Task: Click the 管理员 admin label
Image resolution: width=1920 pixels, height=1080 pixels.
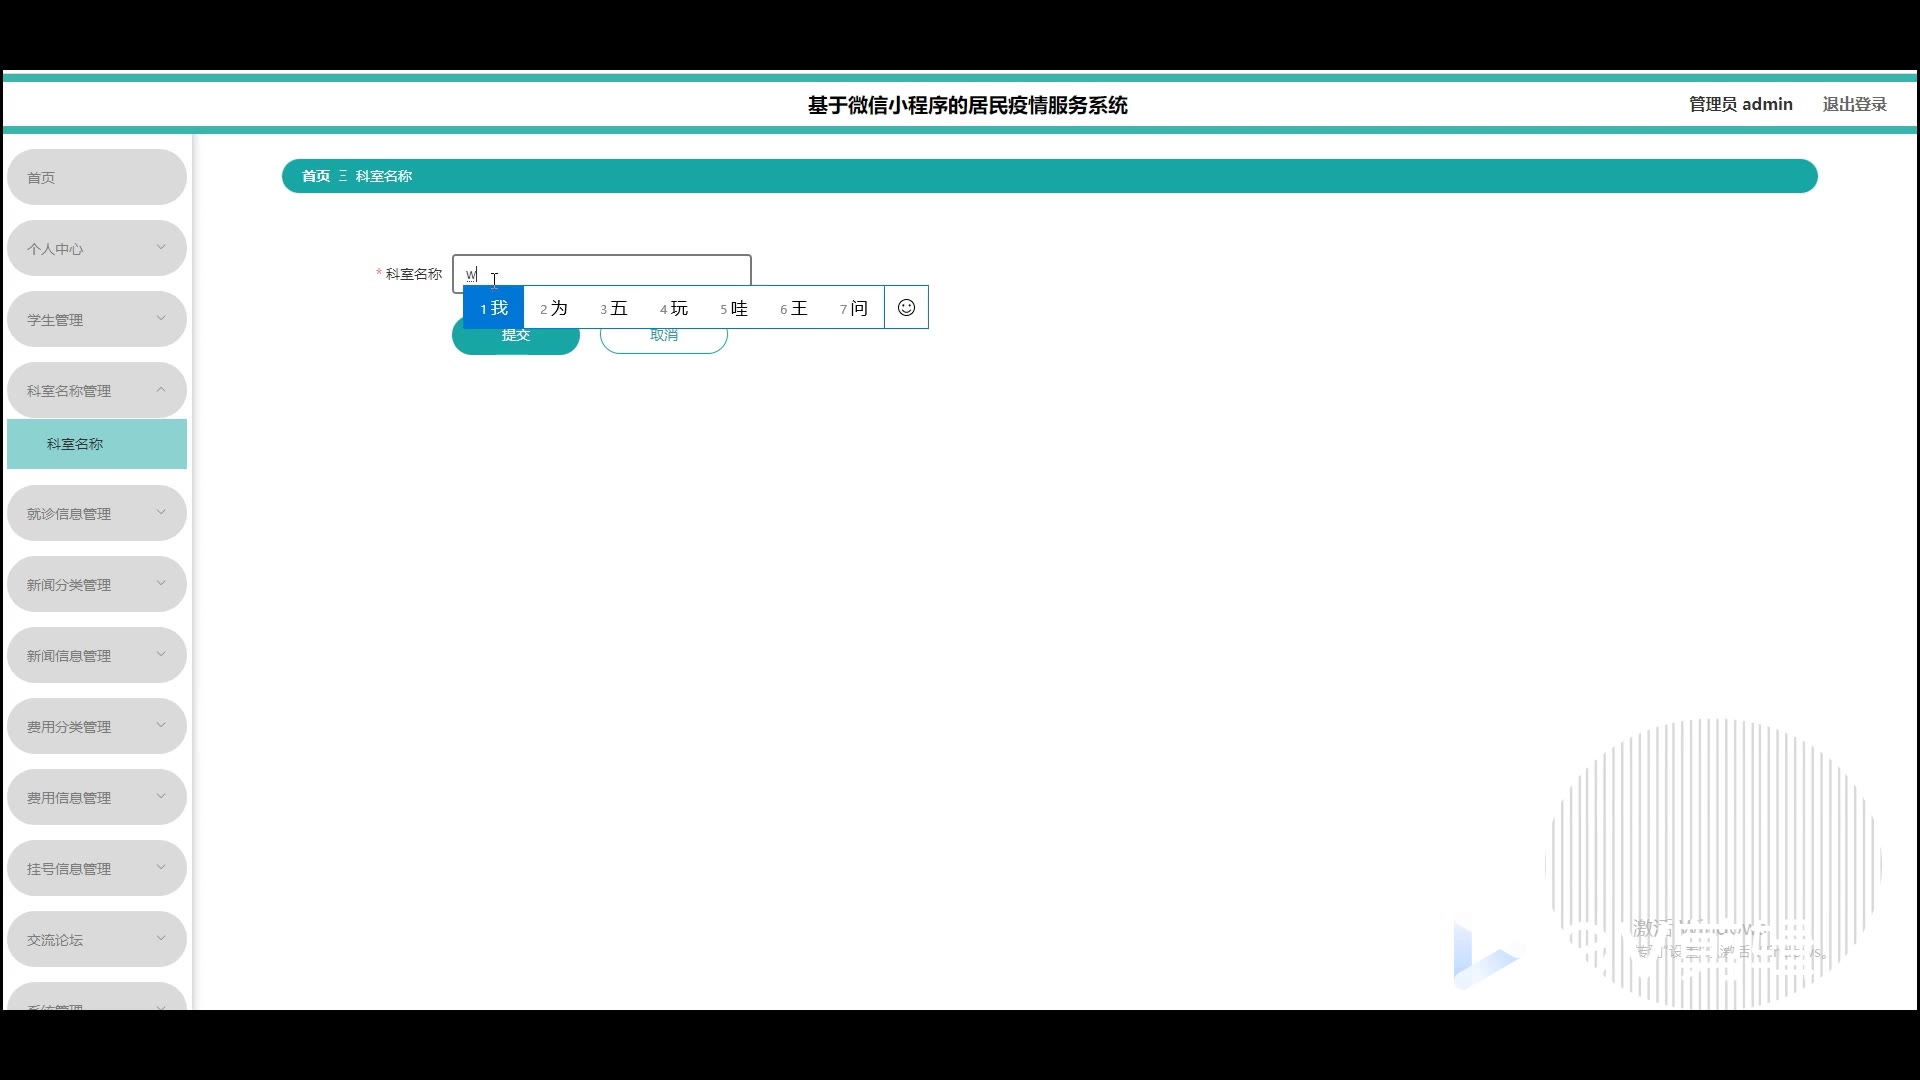Action: [1740, 104]
